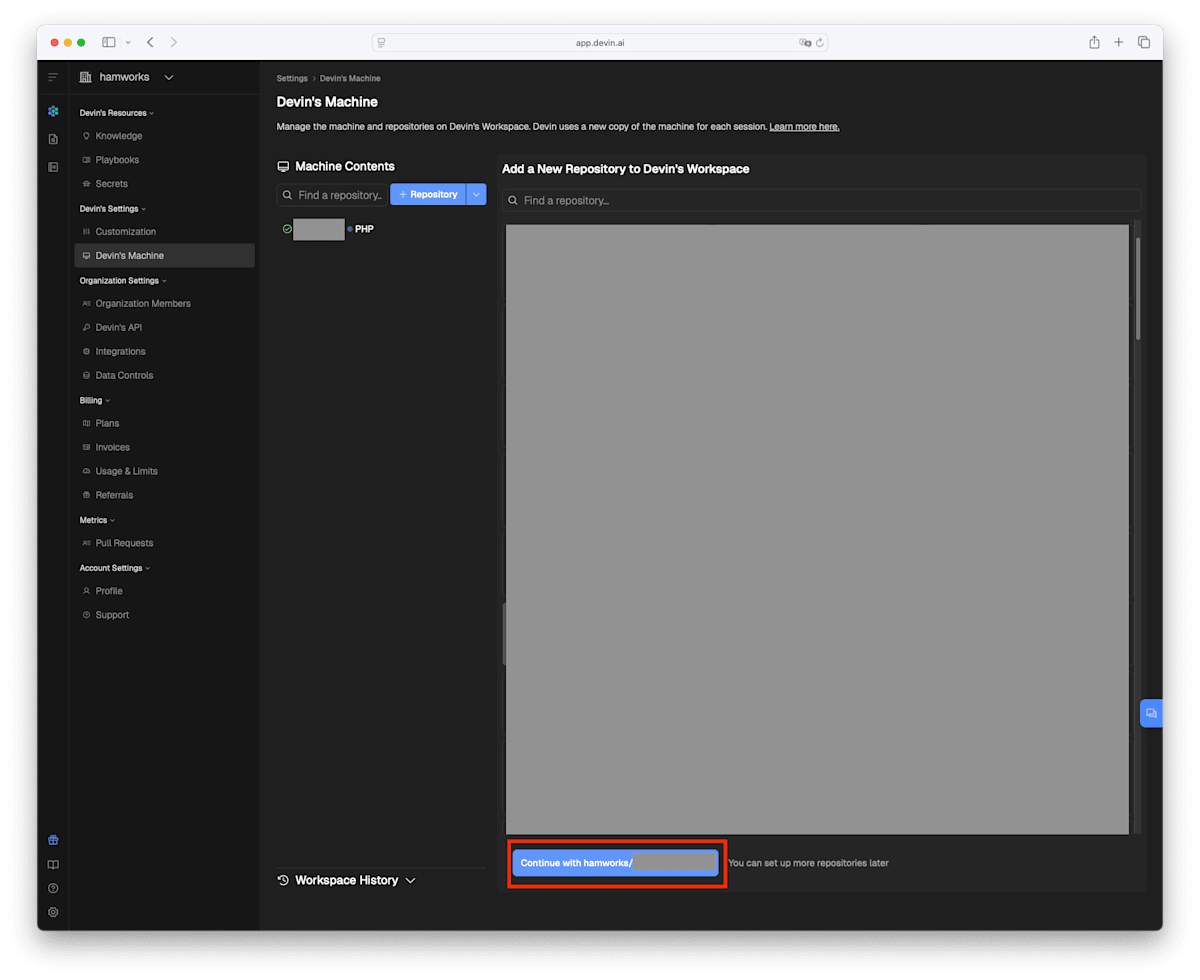1200x980 pixels.
Task: Collapse the Devin's Resources section
Action: click(117, 113)
